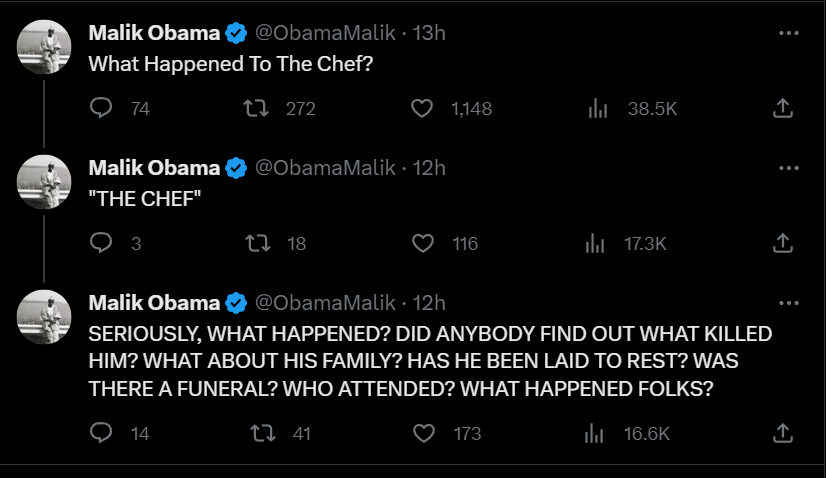This screenshot has height=478, width=826.
Task: View analytics showing 16.6K views
Action: [597, 433]
